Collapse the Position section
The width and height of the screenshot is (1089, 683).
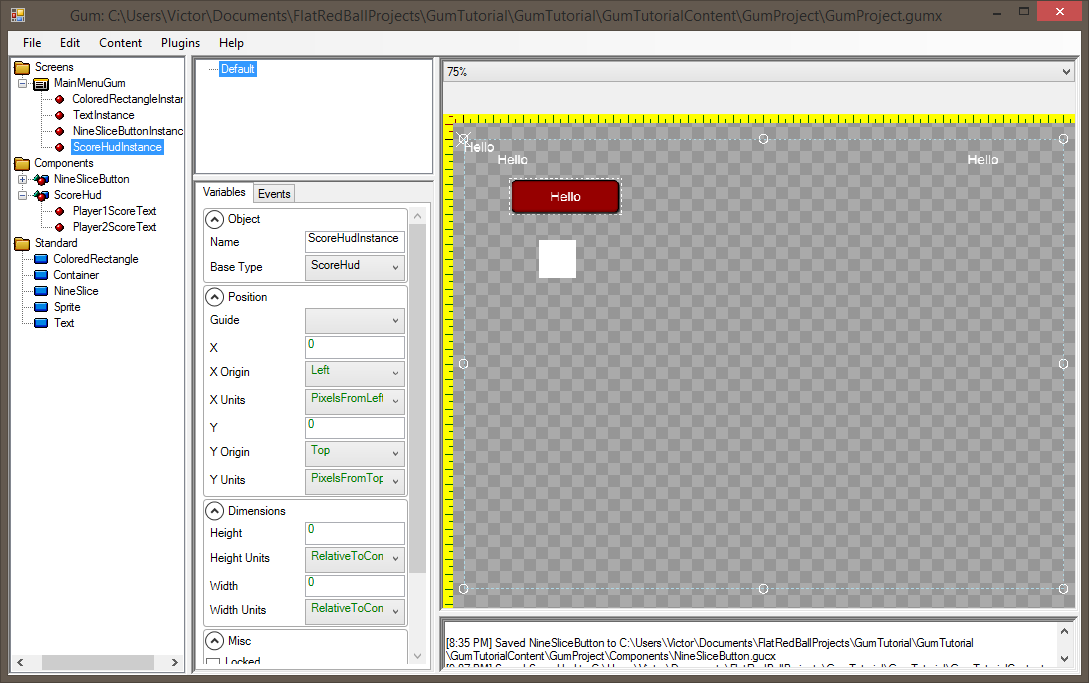[x=215, y=297]
